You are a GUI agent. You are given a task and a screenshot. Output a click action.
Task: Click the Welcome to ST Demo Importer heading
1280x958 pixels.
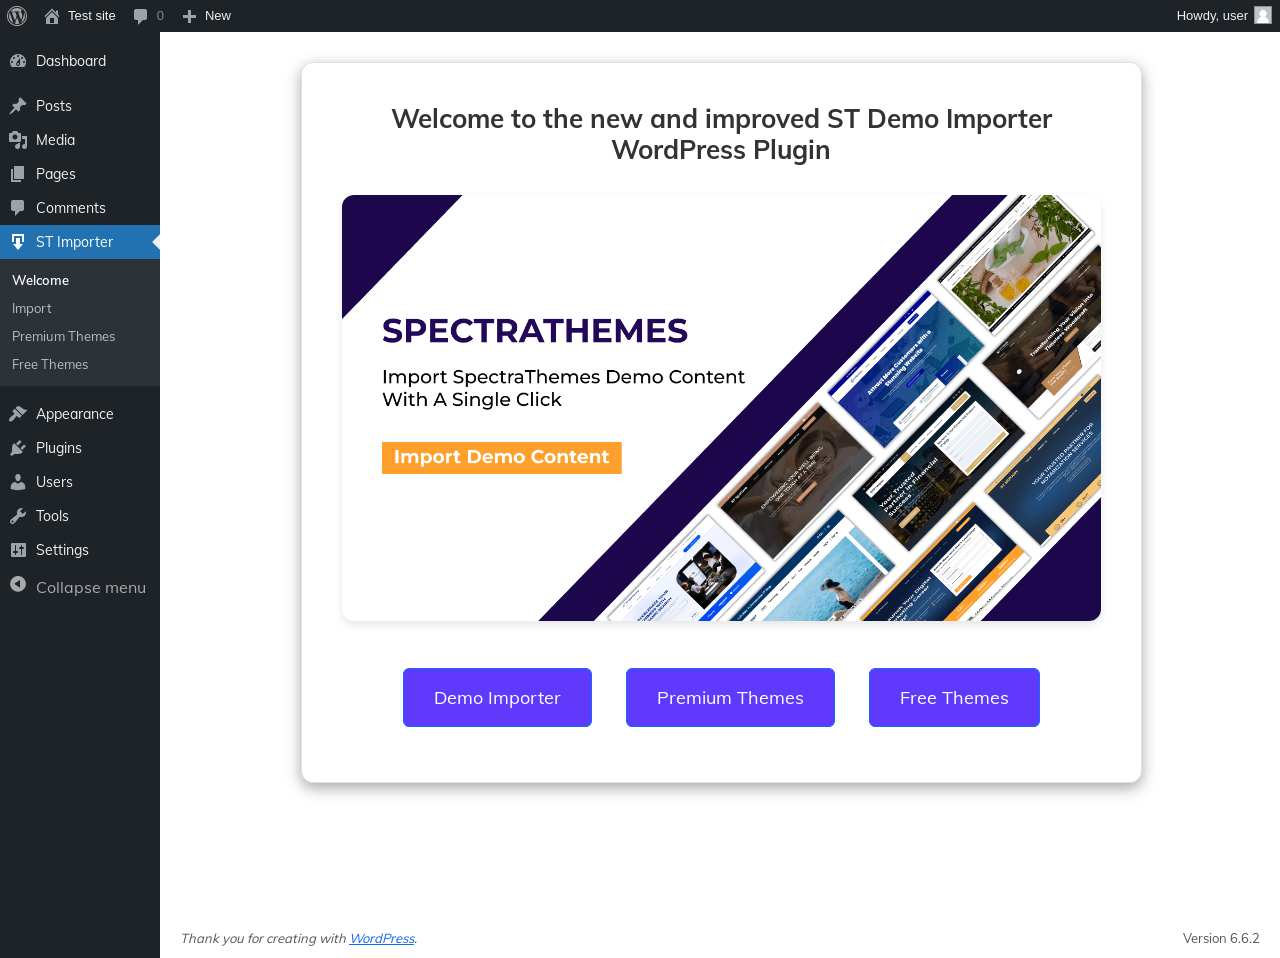[721, 134]
